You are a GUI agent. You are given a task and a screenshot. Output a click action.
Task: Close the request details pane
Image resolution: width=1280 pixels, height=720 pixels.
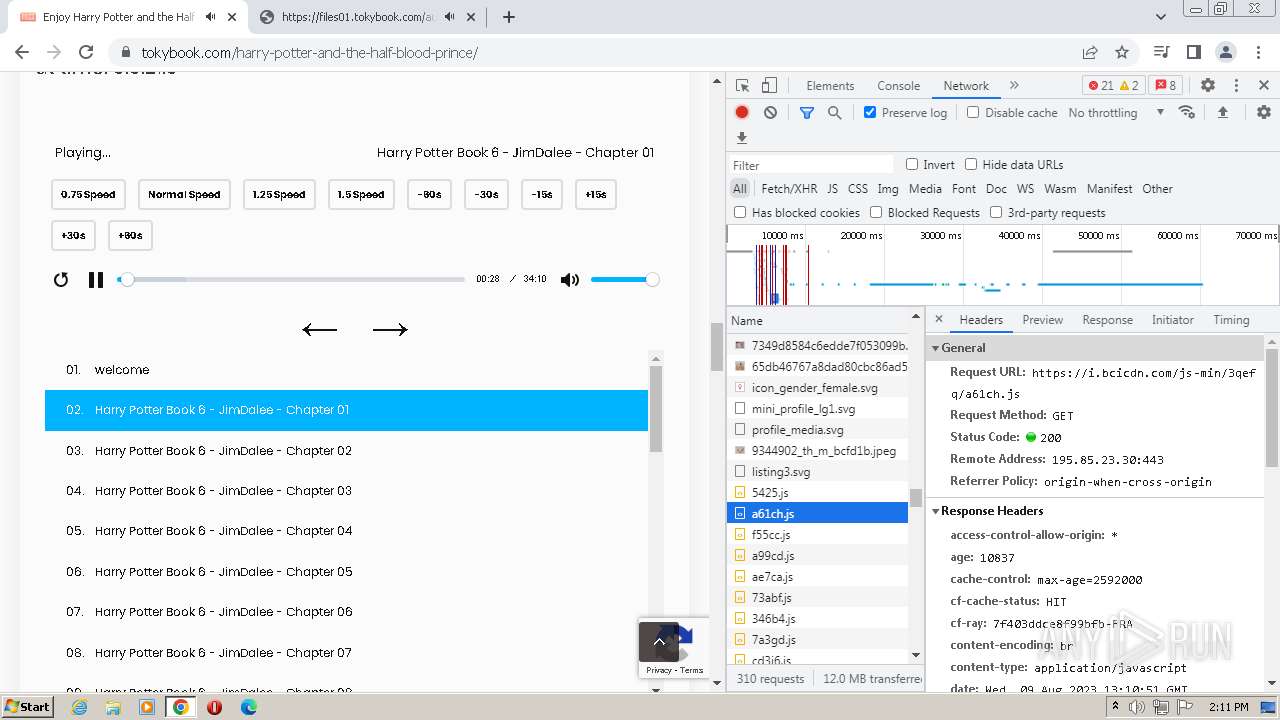pos(938,320)
